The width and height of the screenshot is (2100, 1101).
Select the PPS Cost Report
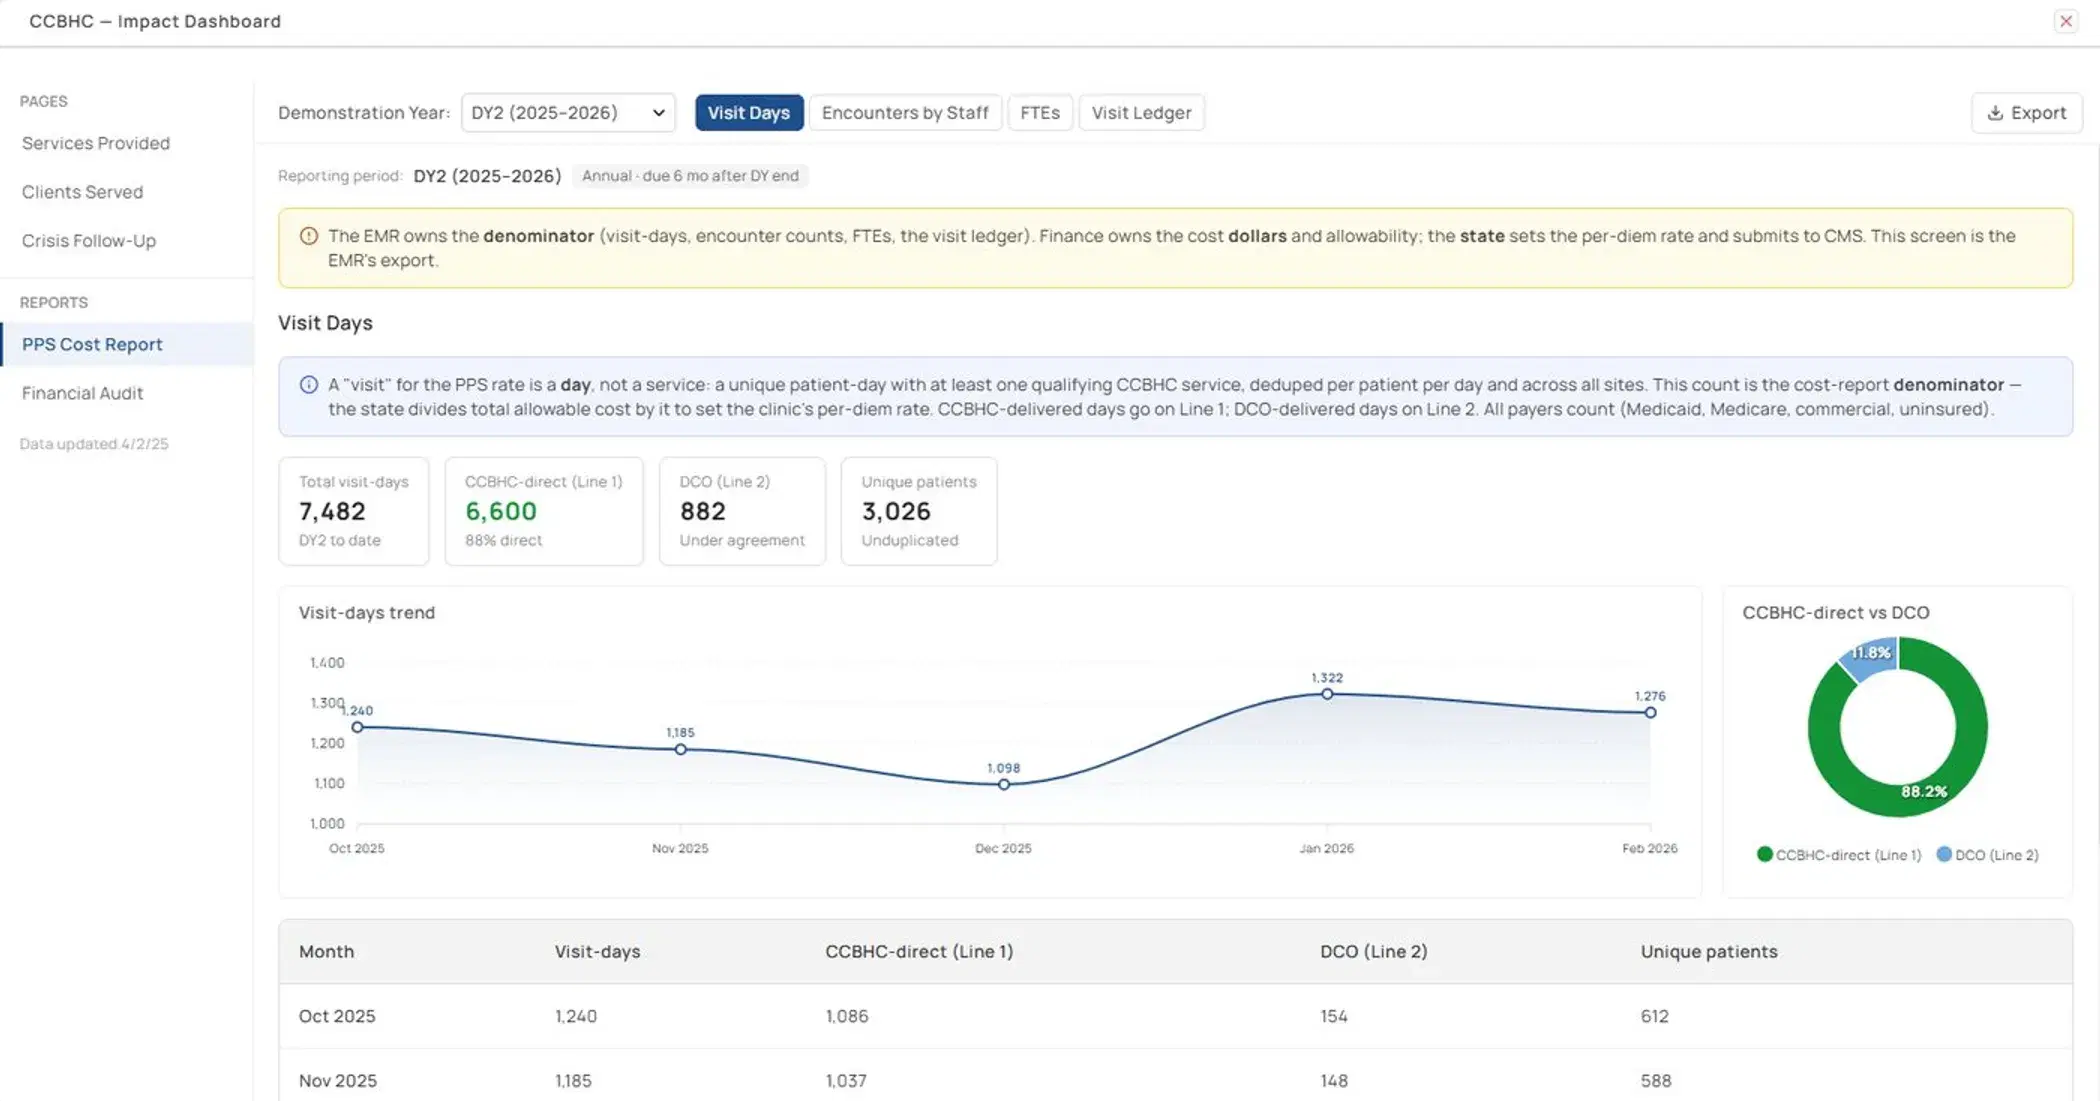127,344
